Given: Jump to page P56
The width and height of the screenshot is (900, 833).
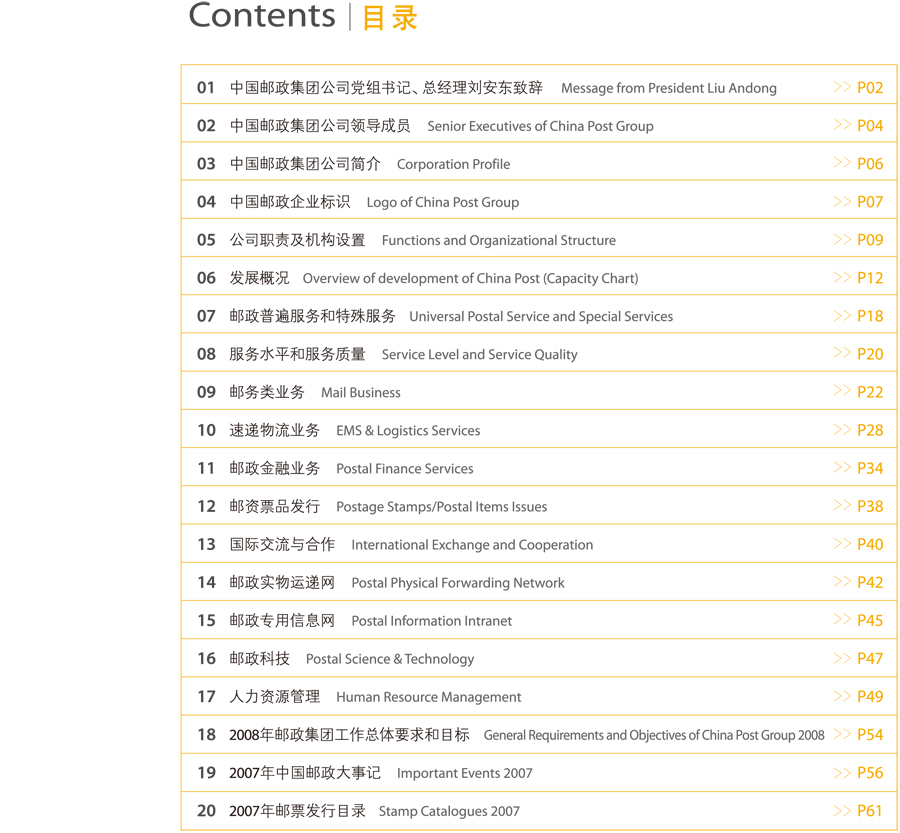Looking at the screenshot, I should click(x=870, y=773).
